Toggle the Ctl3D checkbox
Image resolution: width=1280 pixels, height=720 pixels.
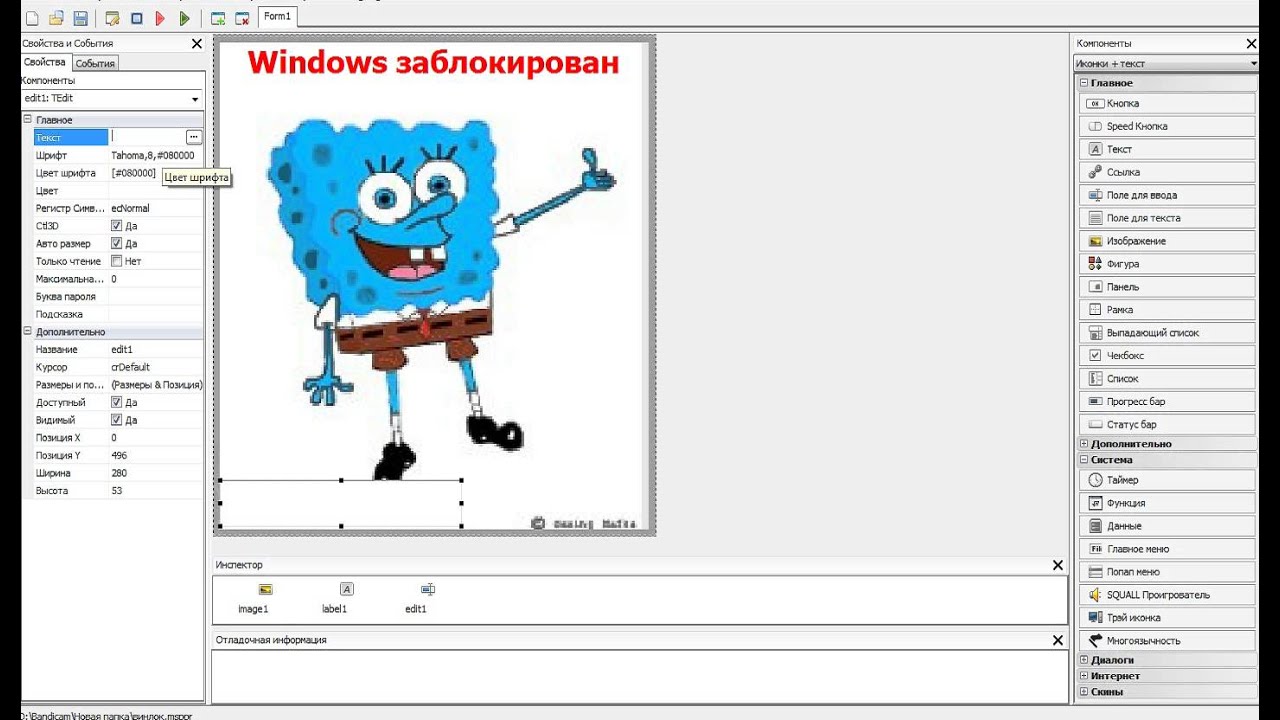tap(116, 226)
